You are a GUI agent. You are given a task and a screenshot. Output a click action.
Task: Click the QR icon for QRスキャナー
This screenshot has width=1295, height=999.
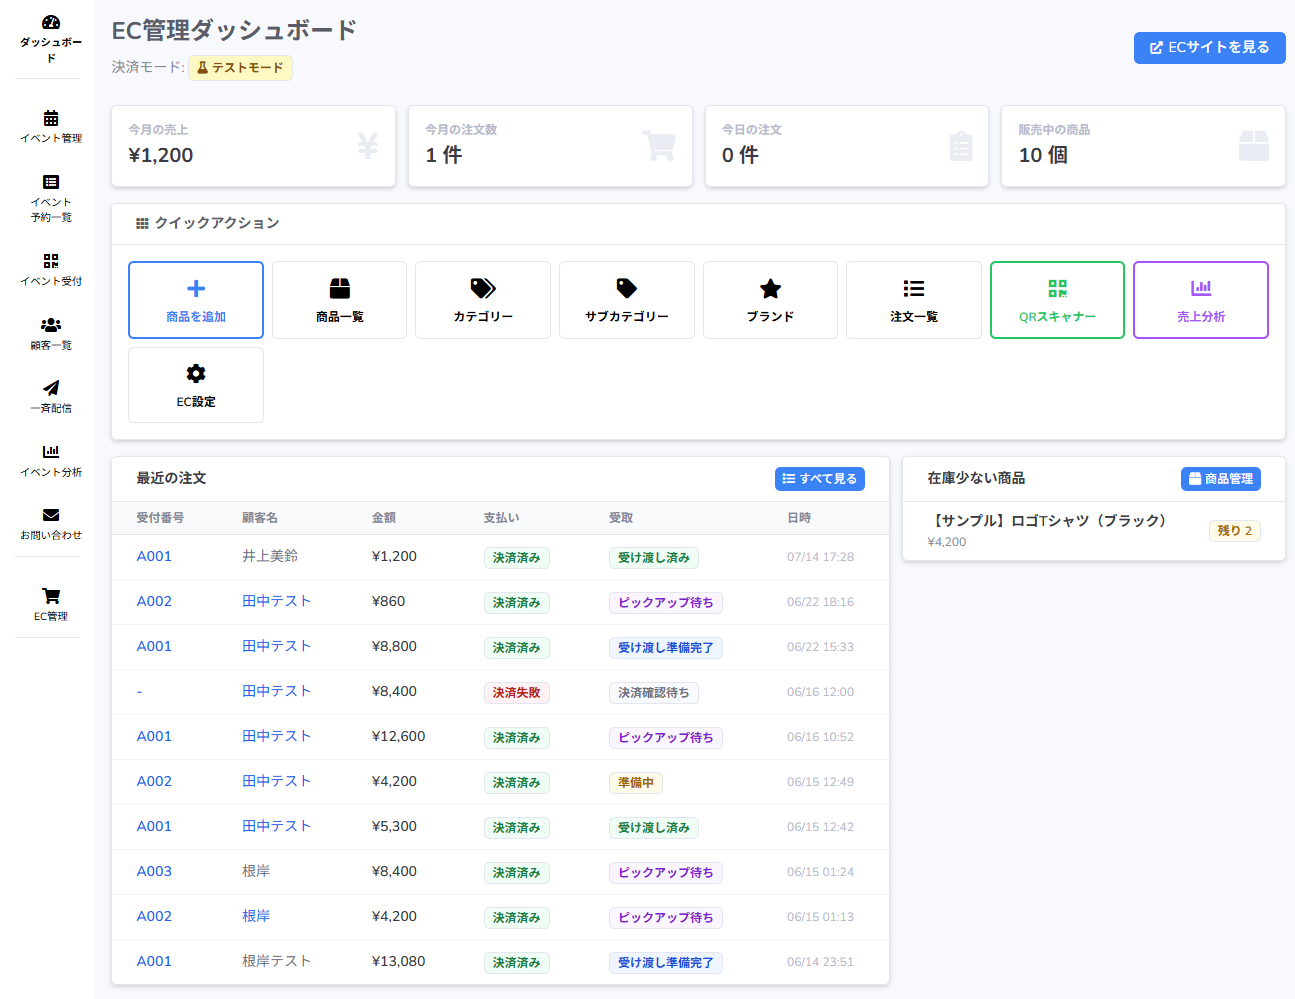coord(1057,289)
